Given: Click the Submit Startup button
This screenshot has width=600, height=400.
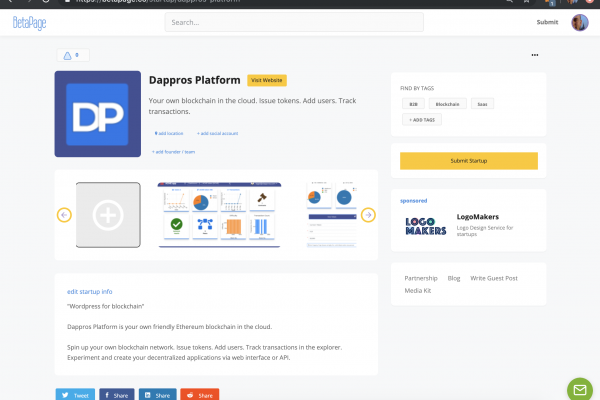Looking at the screenshot, I should point(469,161).
